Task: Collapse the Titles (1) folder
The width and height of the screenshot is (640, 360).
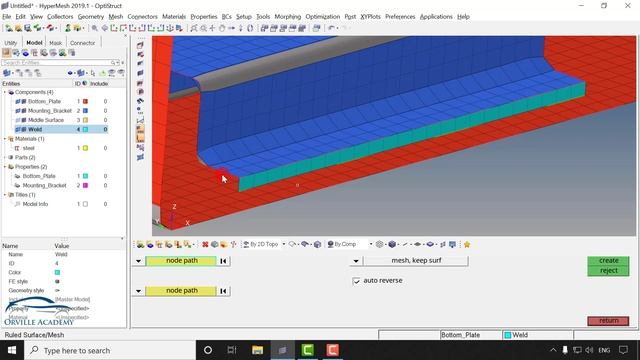Action: (5, 195)
